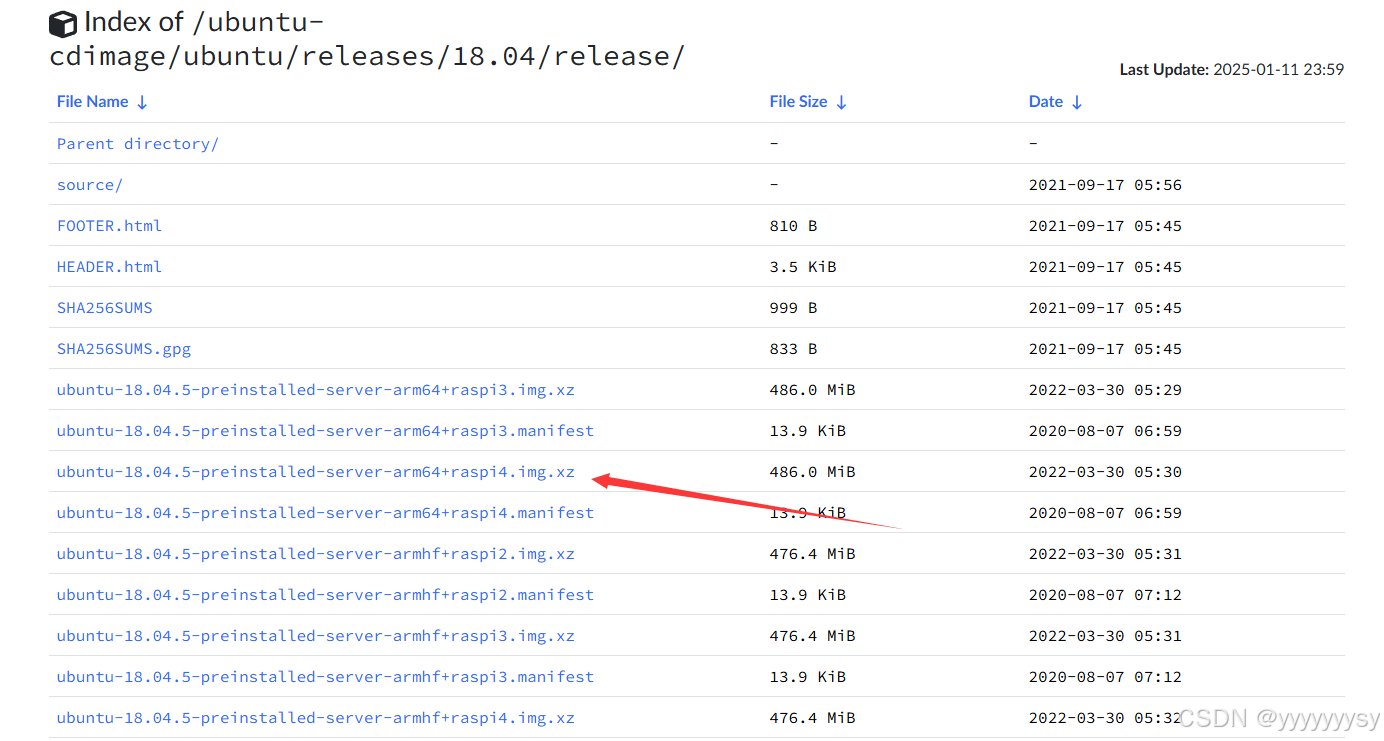Select the 476.4 MiB size of armhf+raspi2 image
The height and width of the screenshot is (741, 1384).
812,554
